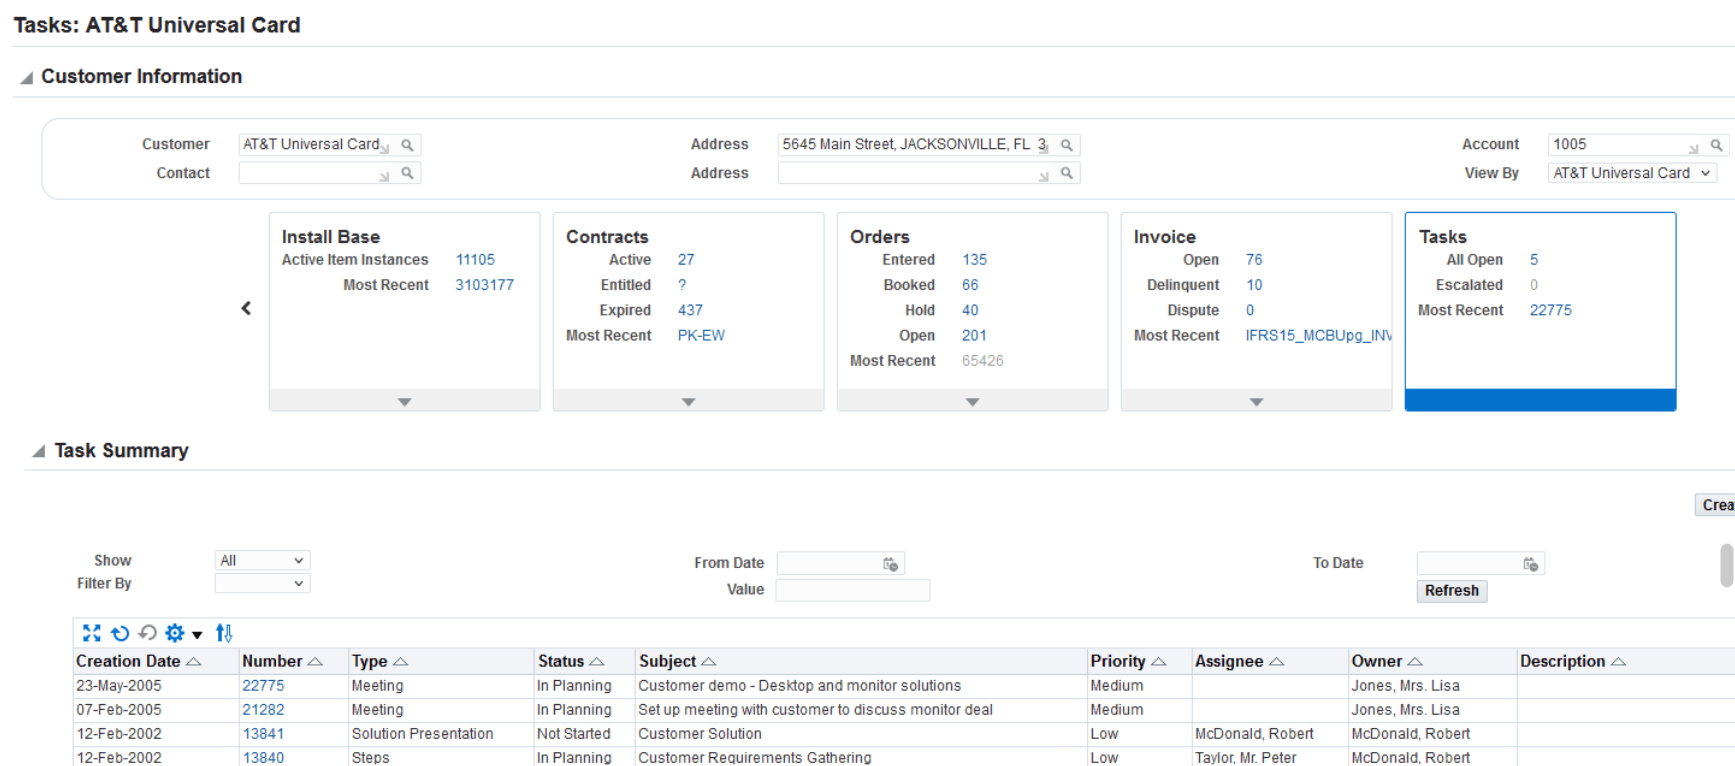
Task: Click Orders Open count 201
Action: pos(974,336)
